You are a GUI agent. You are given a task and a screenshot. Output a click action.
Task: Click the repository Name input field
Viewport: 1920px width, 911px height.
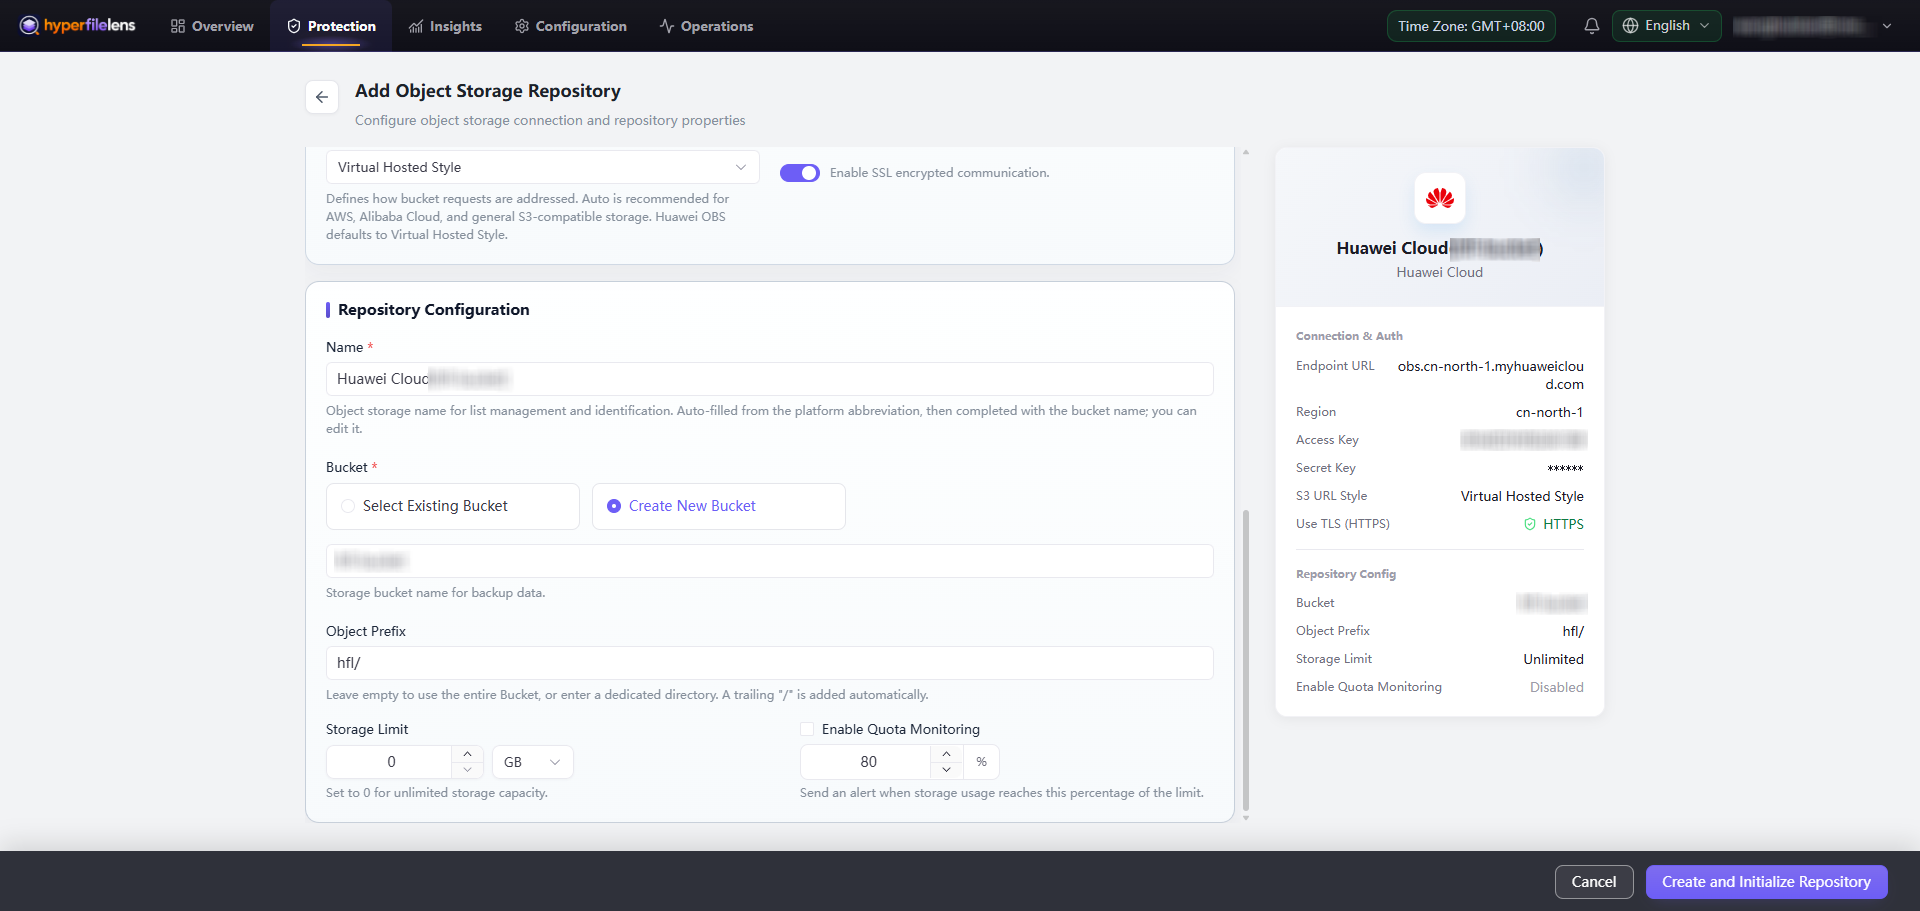pyautogui.click(x=770, y=379)
